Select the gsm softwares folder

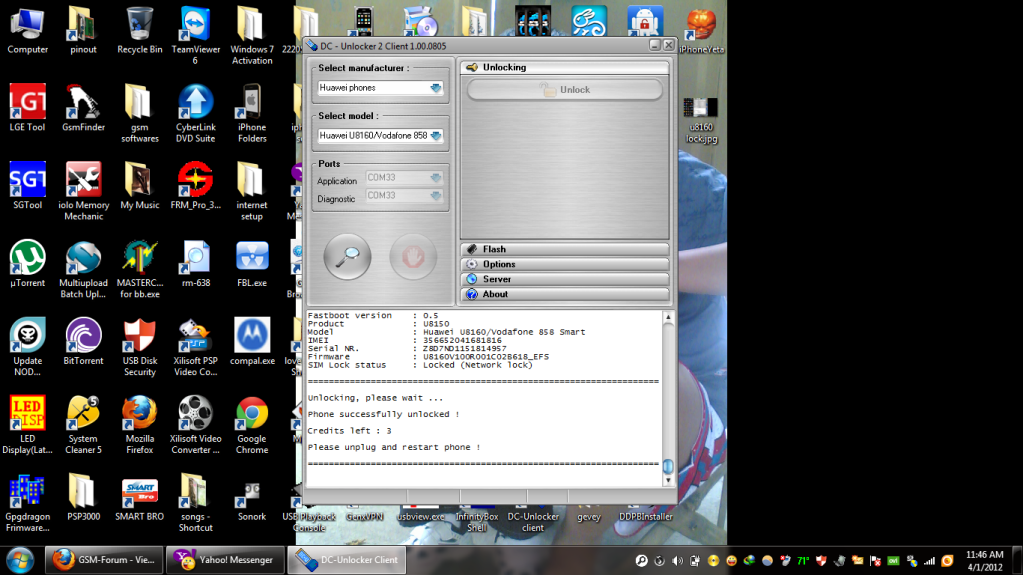(140, 113)
